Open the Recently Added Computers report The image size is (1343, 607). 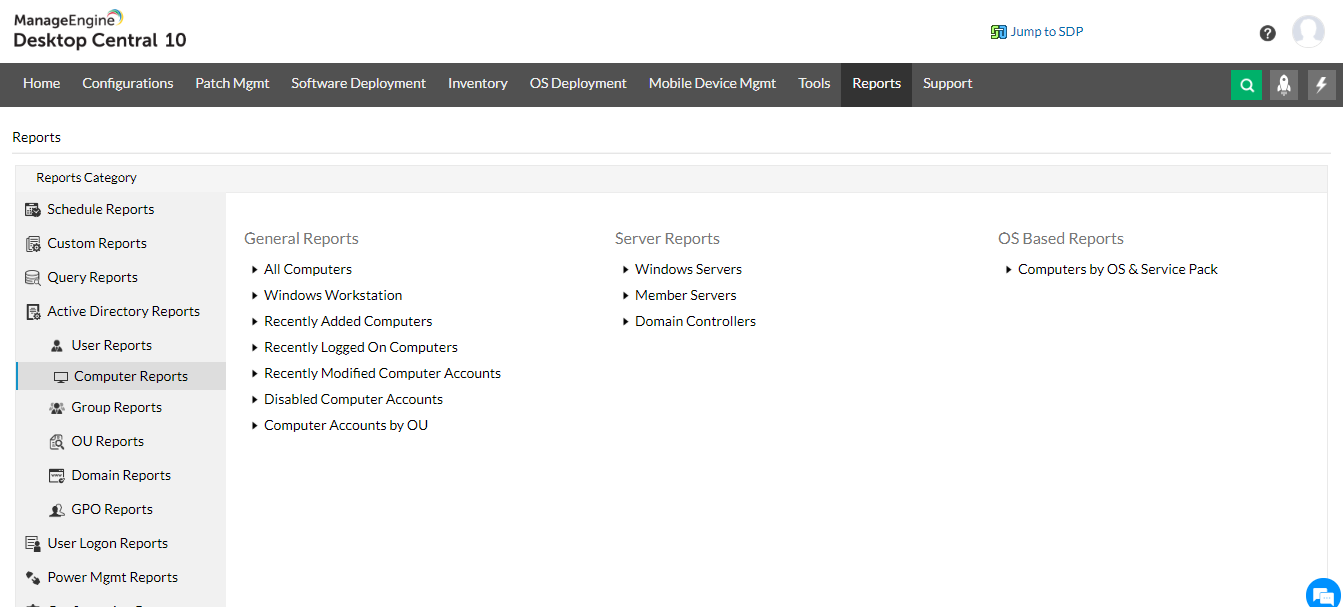348,322
